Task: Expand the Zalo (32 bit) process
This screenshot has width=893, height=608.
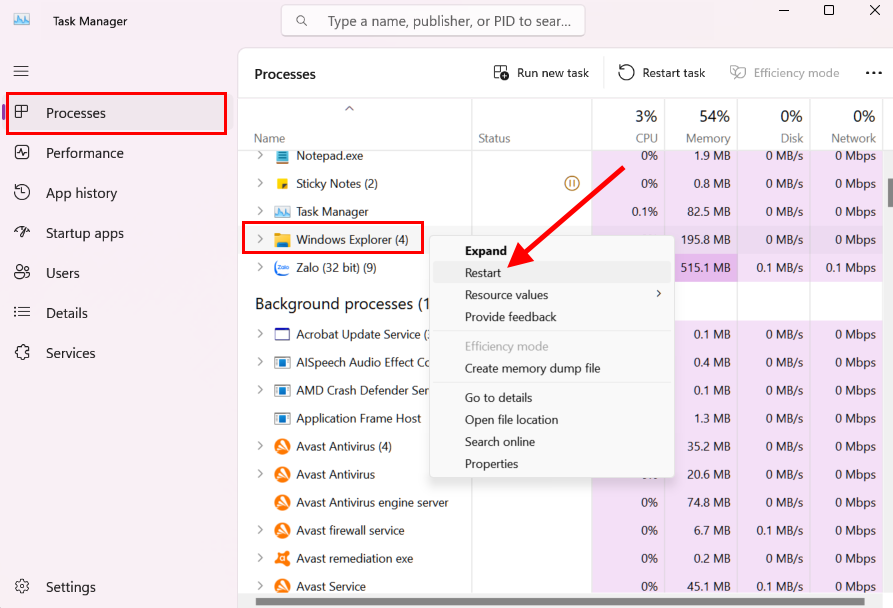Action: (261, 268)
